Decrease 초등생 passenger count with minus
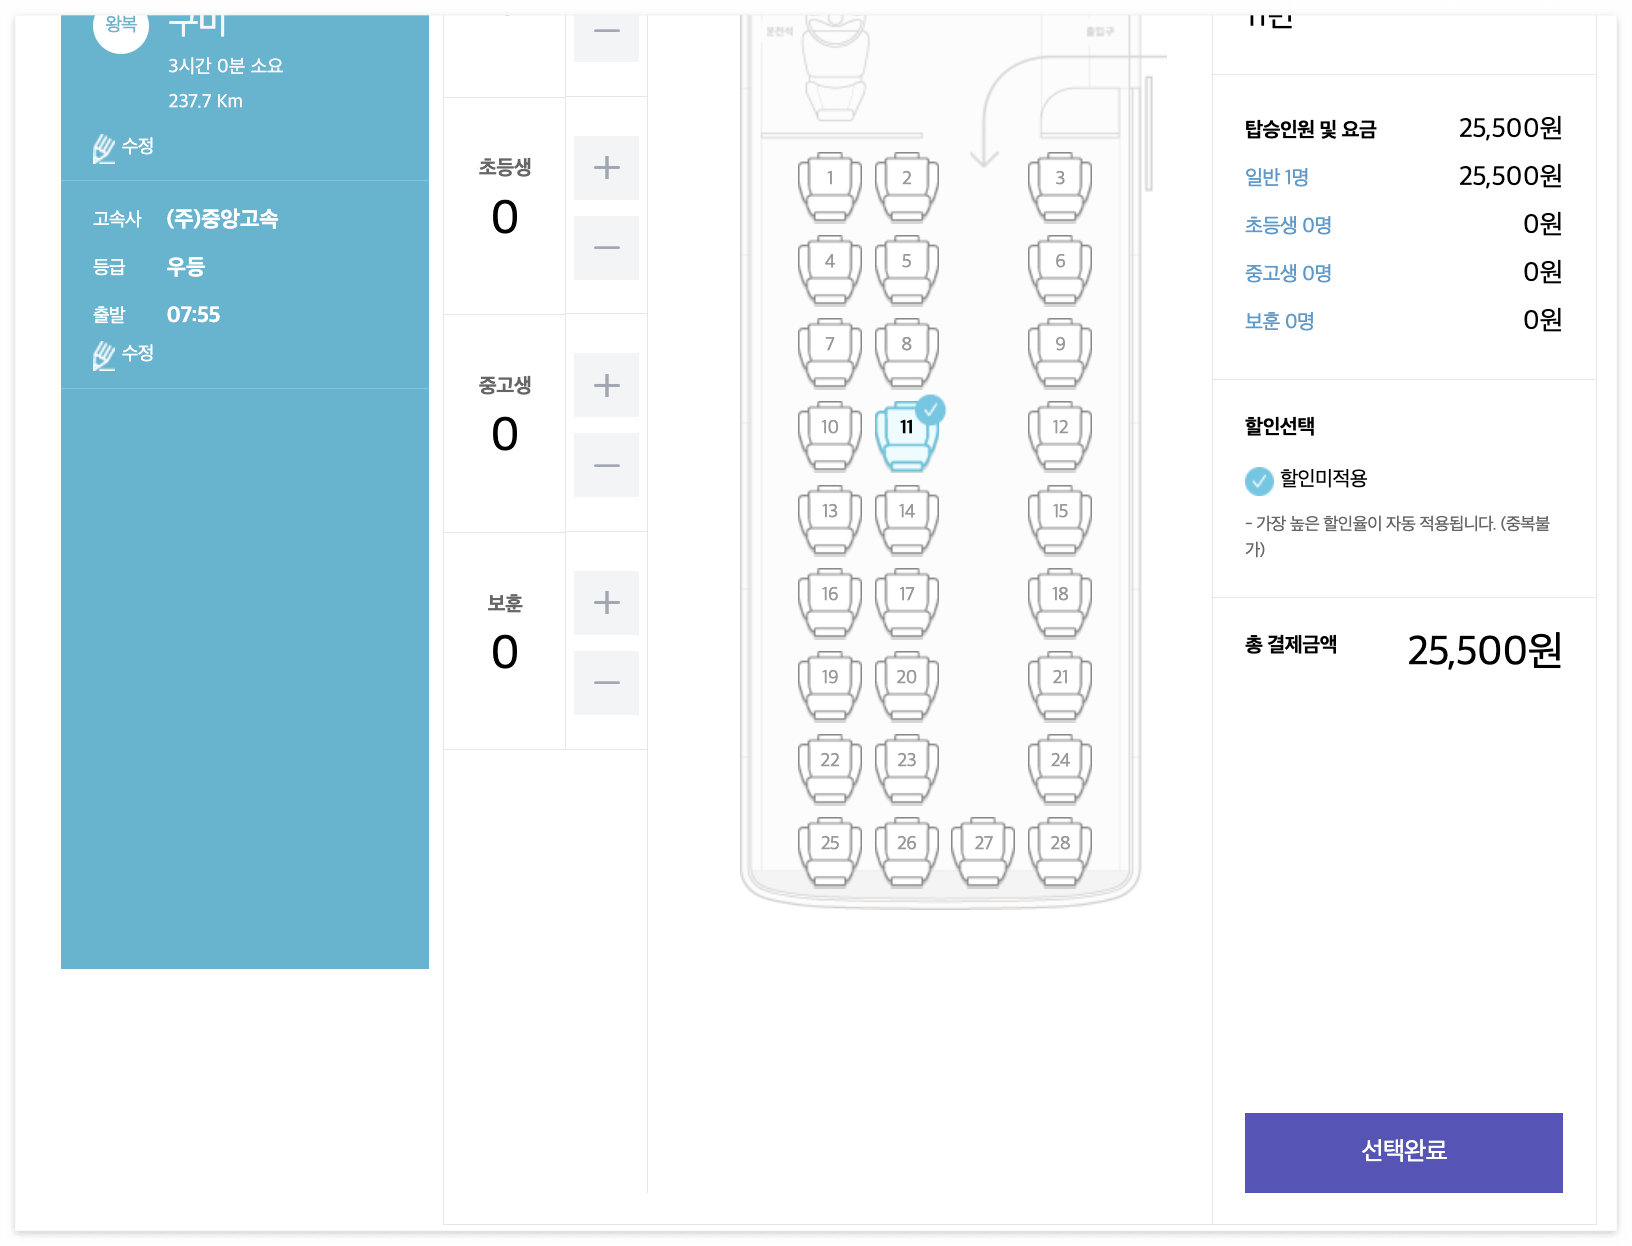Viewport: 1632px width, 1246px height. (606, 247)
